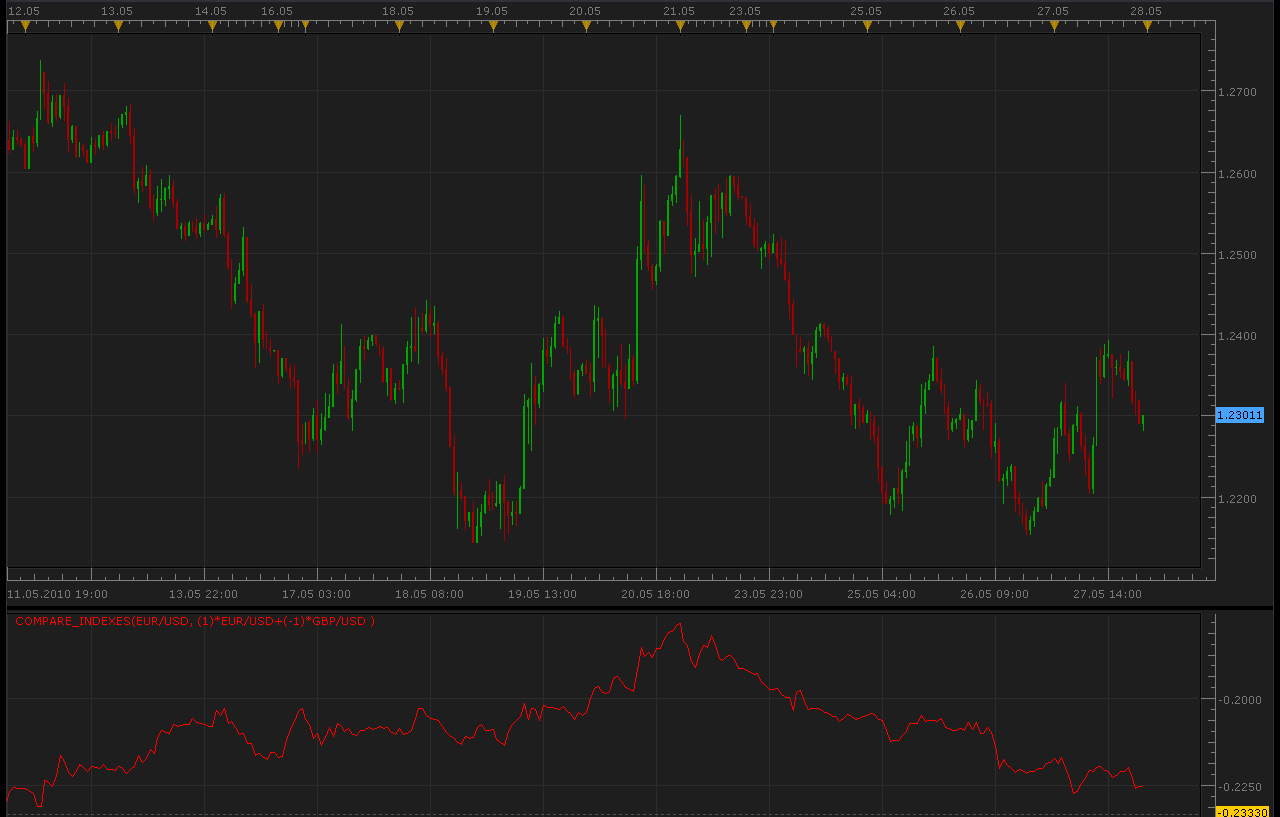Click the -0.2000 indicator axis label
Image resolution: width=1280 pixels, height=817 pixels.
(1240, 700)
